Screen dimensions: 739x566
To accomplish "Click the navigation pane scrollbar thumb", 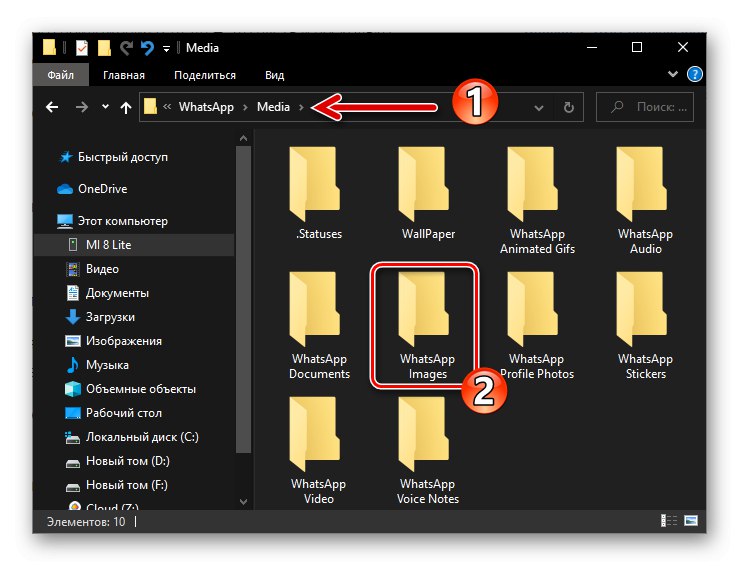I will click(243, 299).
